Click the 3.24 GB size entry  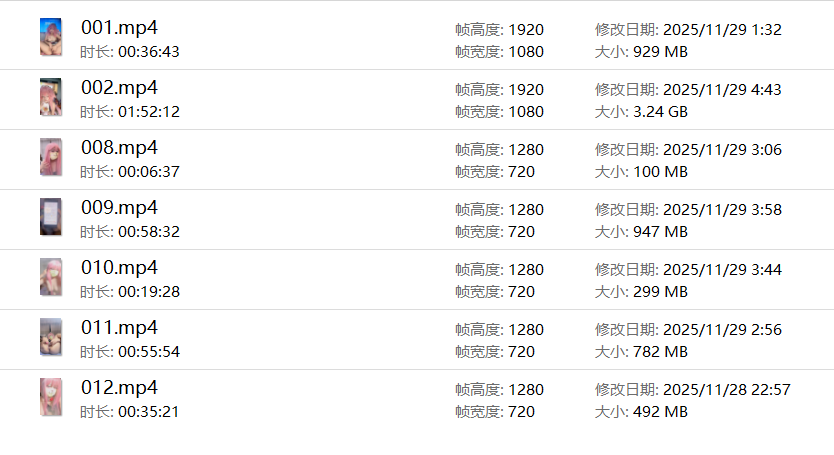coord(660,112)
